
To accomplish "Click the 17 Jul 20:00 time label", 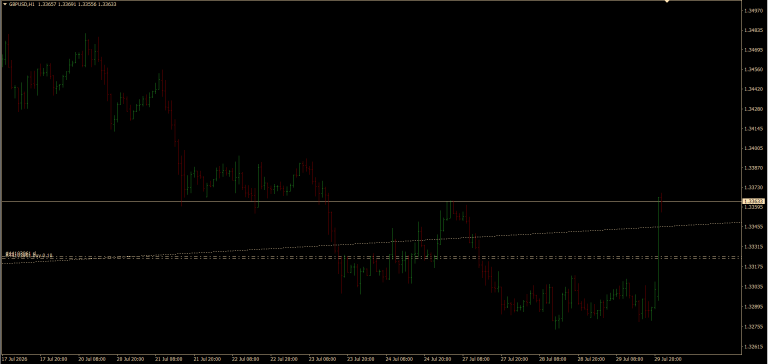I will point(54,359).
